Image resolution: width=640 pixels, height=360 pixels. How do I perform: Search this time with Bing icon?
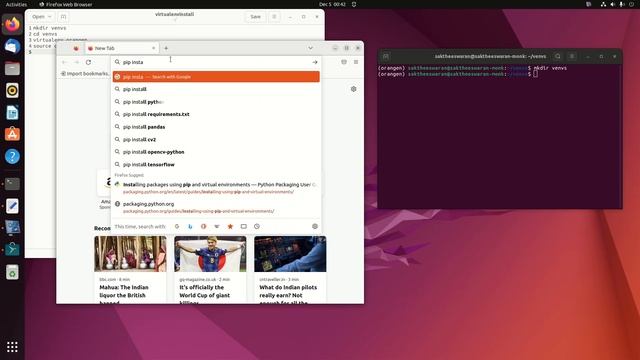point(190,227)
